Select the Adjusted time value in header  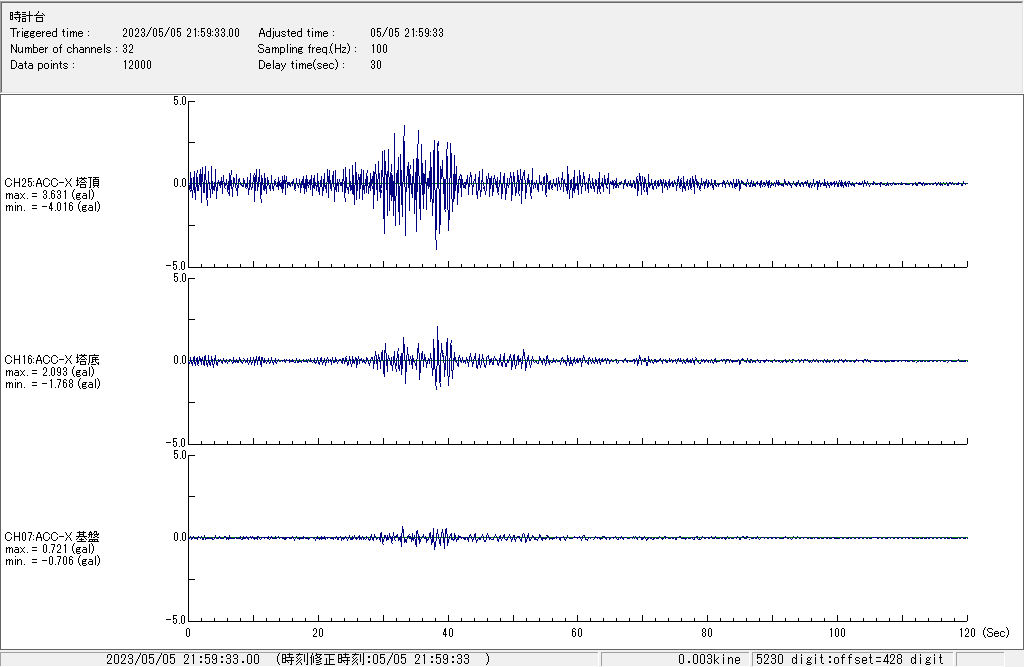(x=406, y=33)
